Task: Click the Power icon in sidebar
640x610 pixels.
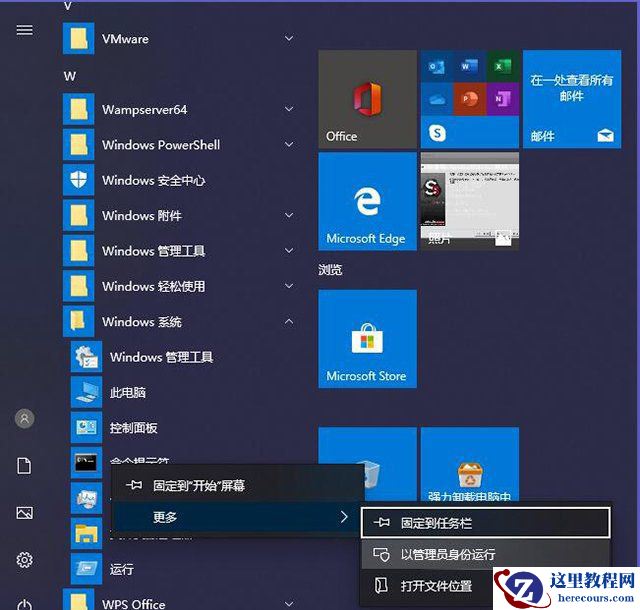Action: pos(24,605)
